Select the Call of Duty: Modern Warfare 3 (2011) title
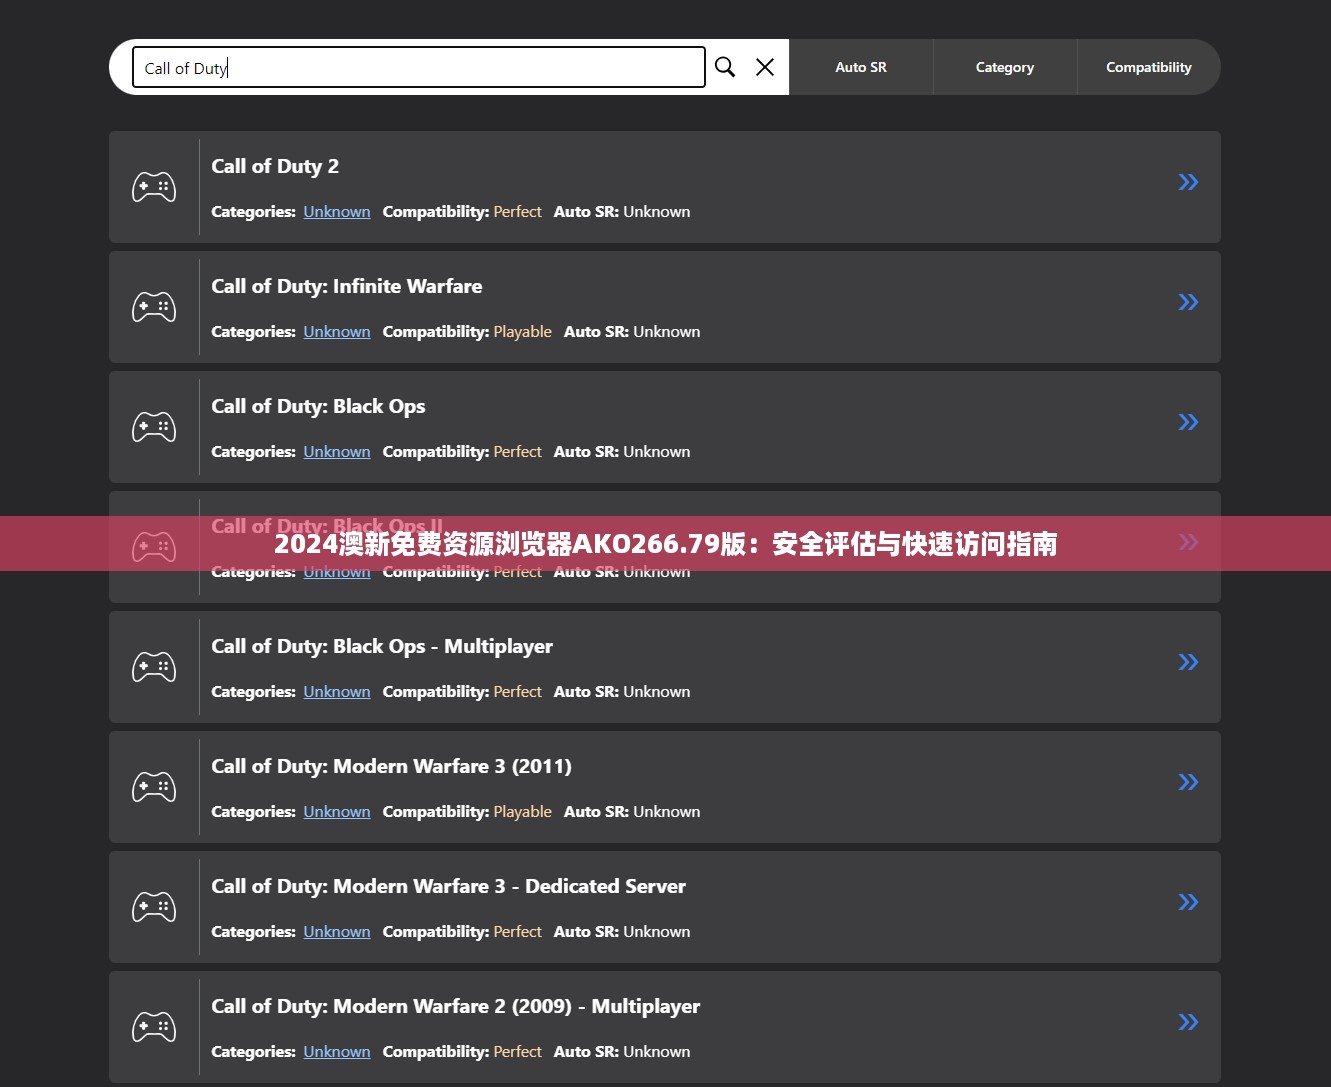Viewport: 1331px width, 1087px height. [391, 766]
